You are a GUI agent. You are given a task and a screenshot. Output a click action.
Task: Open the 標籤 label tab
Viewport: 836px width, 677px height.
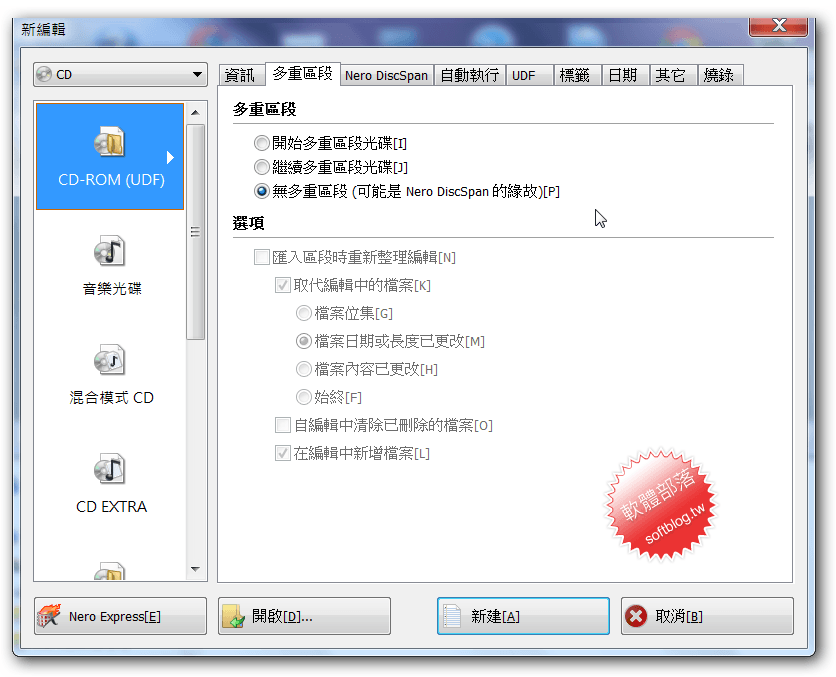(575, 75)
